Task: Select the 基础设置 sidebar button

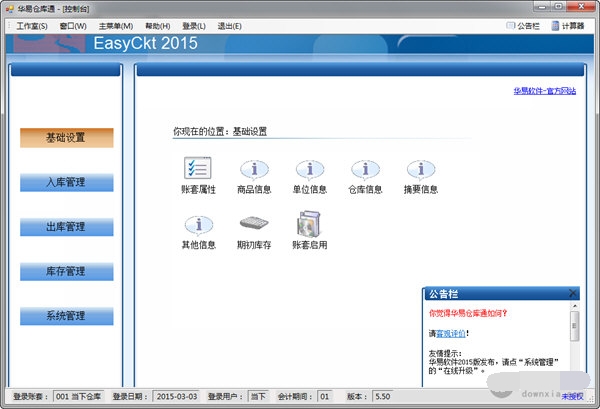Action: point(66,138)
